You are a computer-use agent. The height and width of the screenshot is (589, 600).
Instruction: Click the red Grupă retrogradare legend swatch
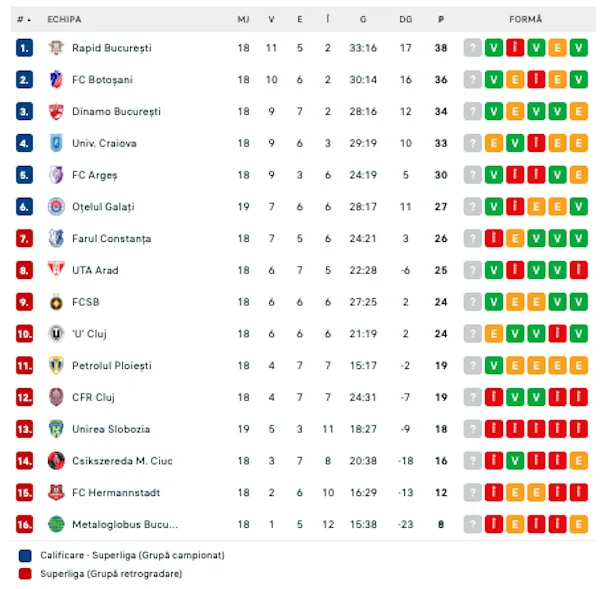(25, 574)
